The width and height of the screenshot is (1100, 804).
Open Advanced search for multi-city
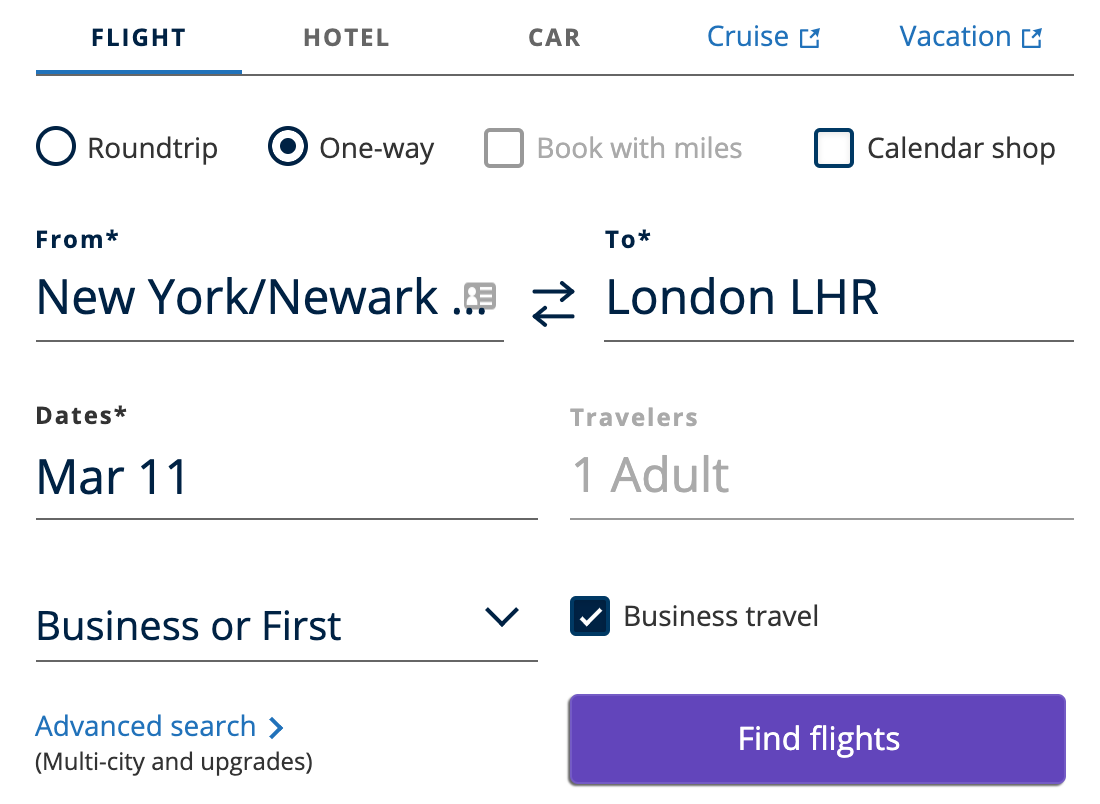click(x=143, y=727)
